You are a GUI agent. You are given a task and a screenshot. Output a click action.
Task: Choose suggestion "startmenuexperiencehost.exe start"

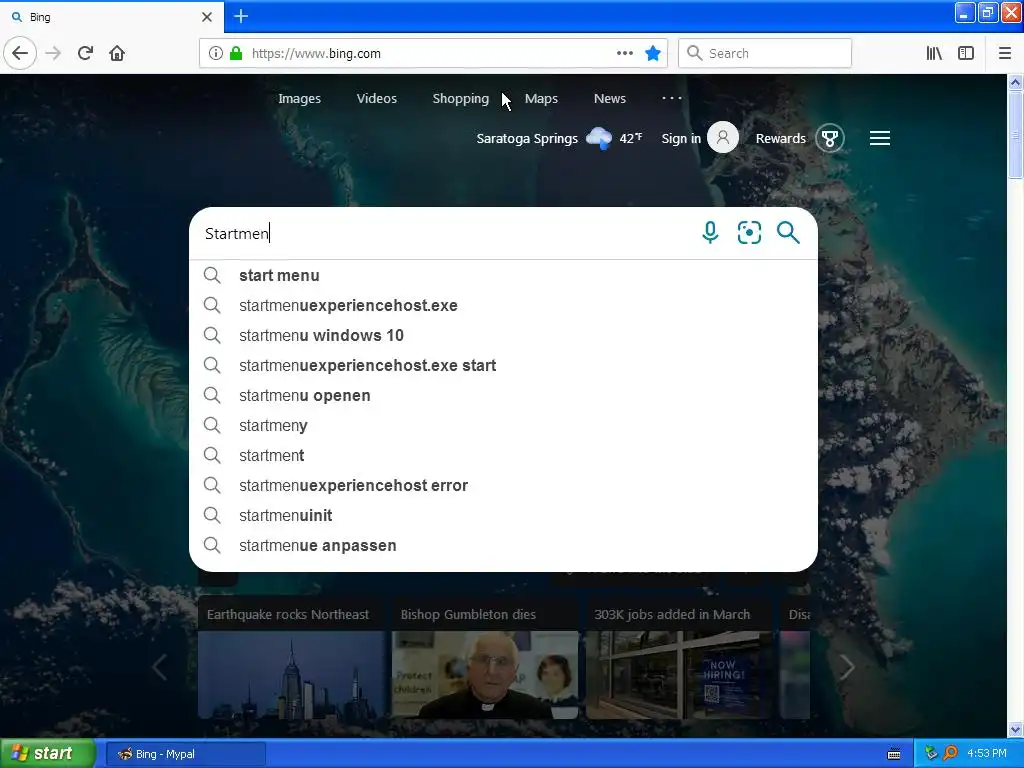tap(503, 366)
